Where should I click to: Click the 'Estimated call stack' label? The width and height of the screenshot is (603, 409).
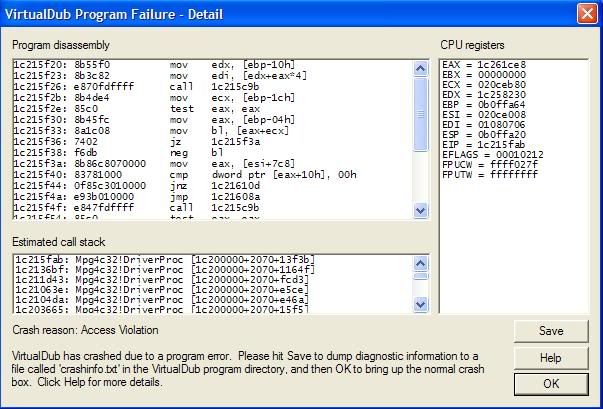pos(59,242)
